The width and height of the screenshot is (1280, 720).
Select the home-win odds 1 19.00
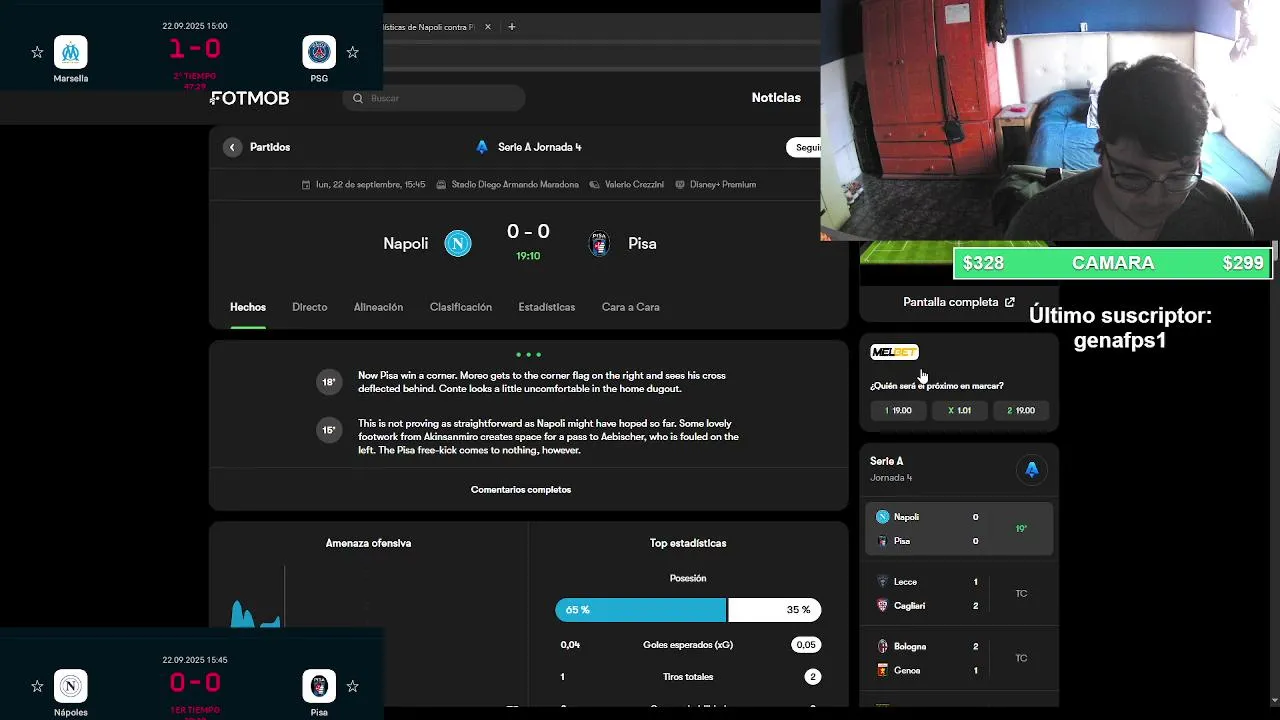898,410
